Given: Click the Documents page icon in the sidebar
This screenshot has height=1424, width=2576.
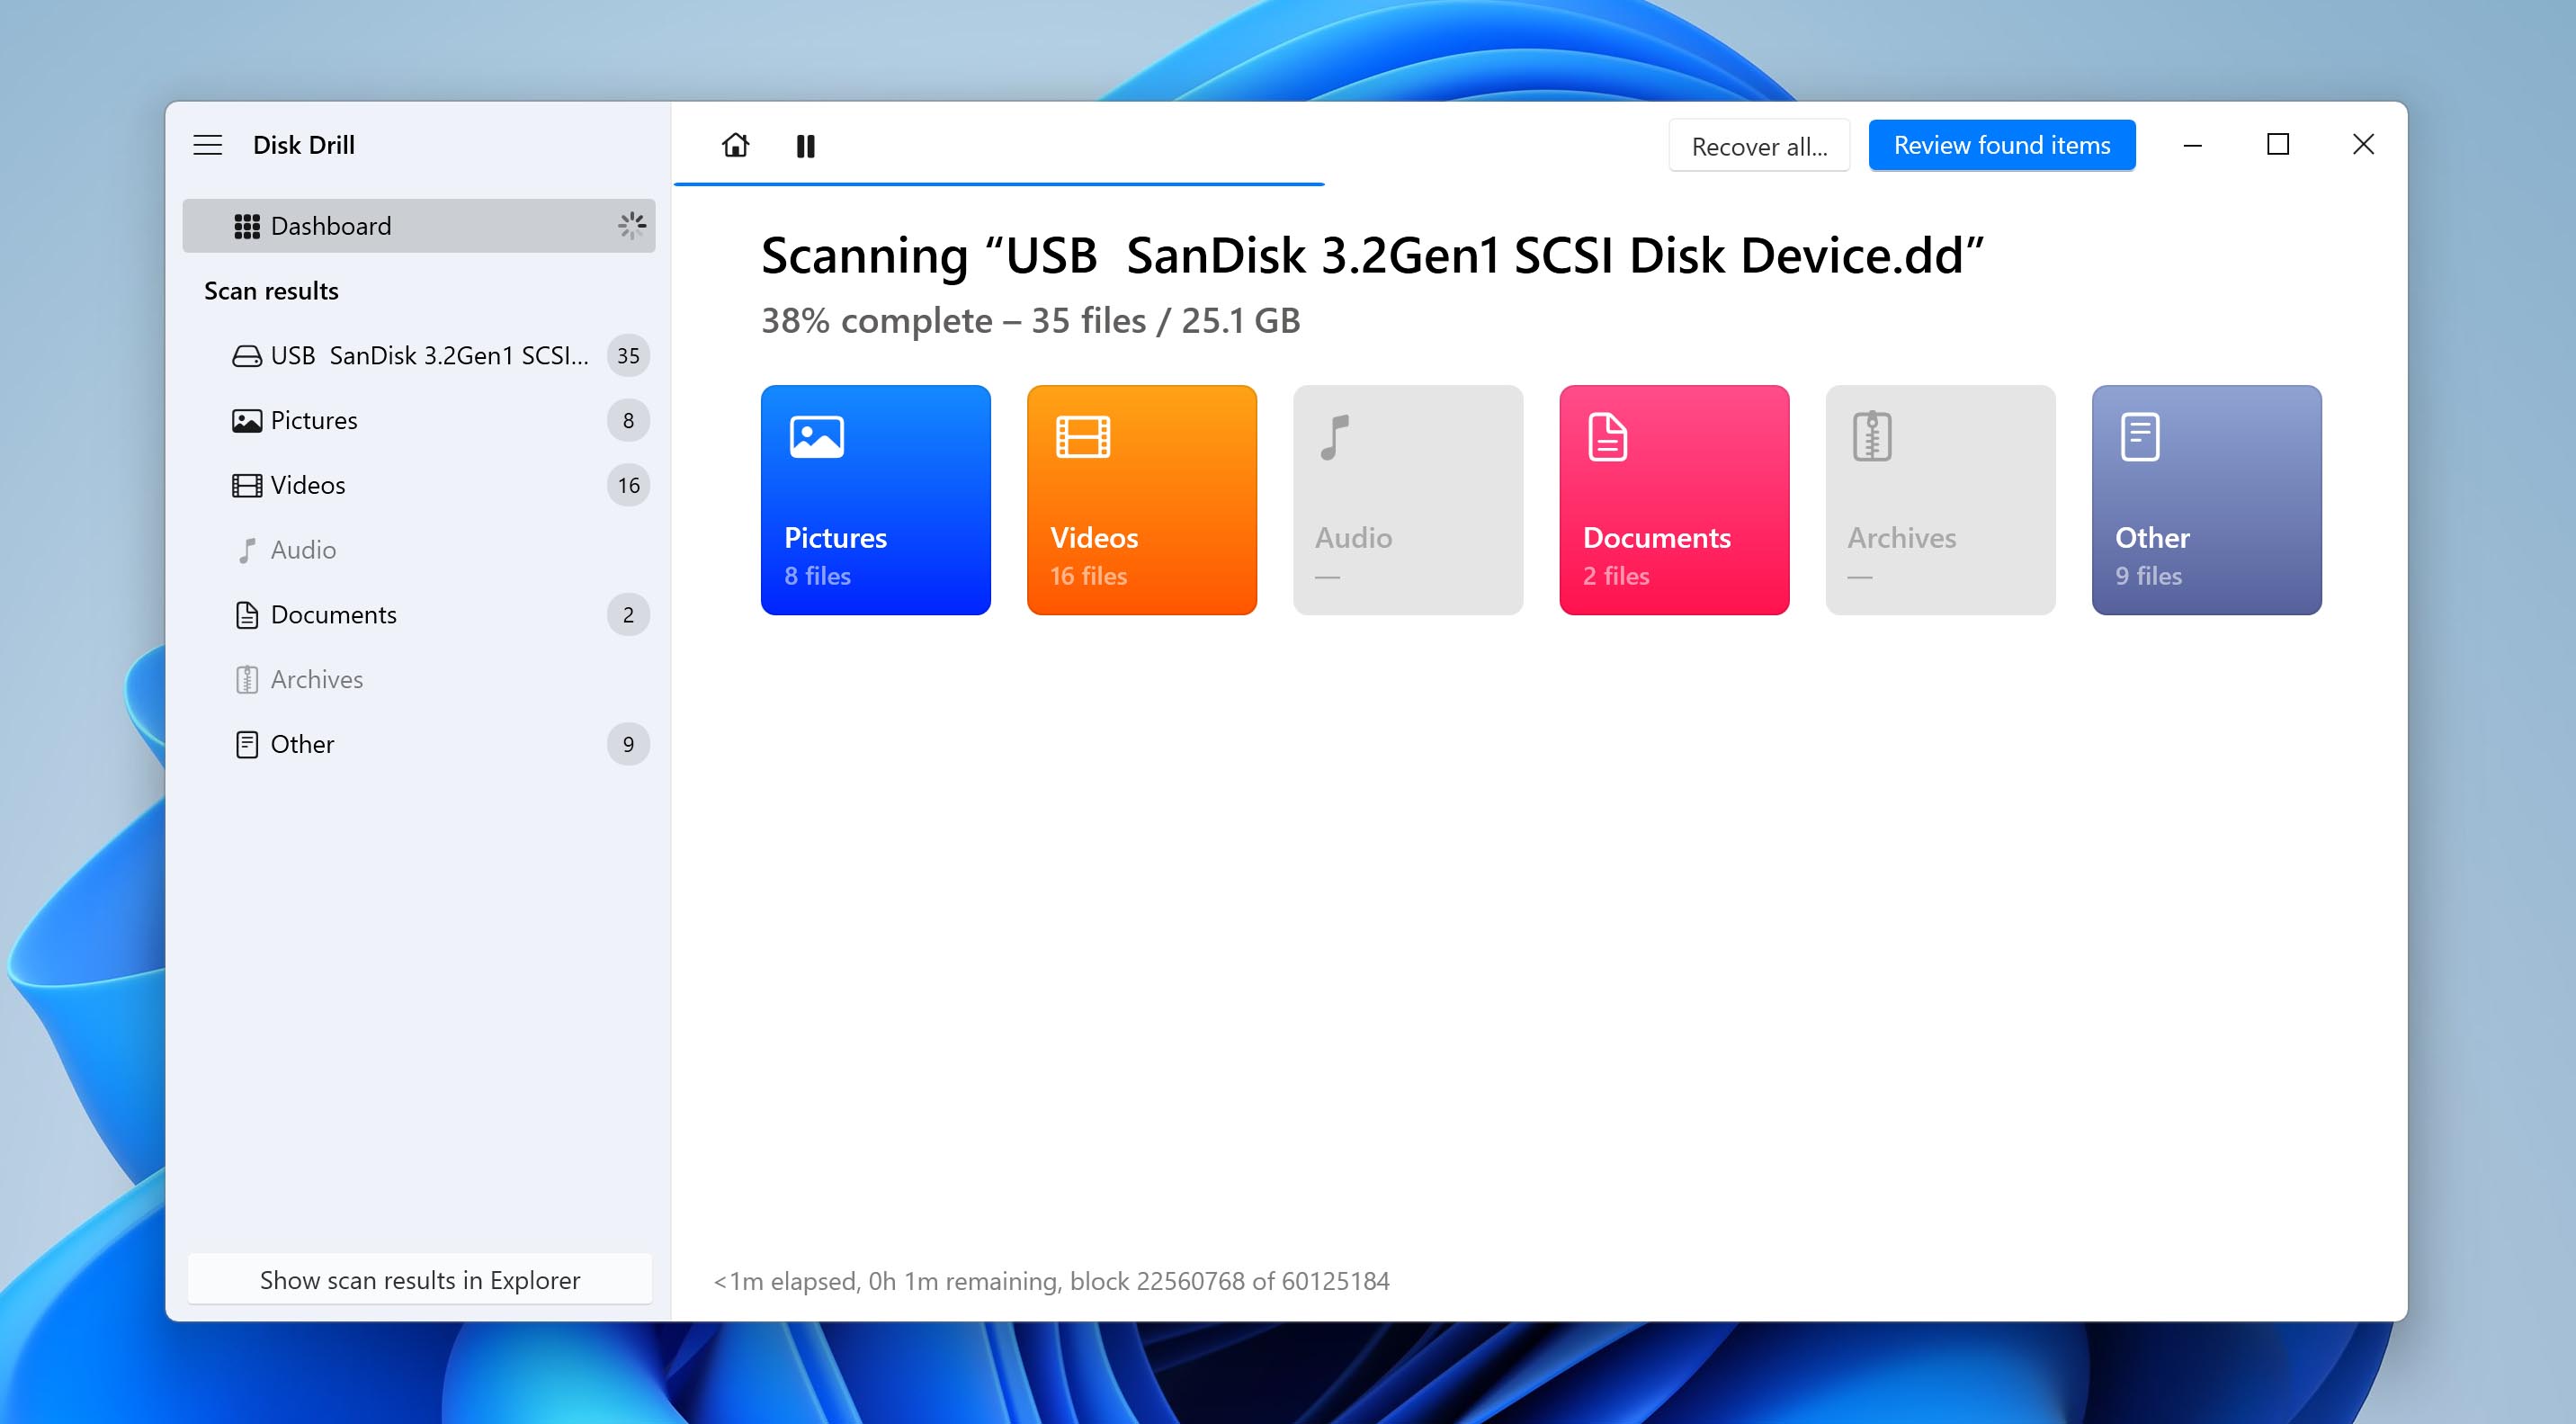Looking at the screenshot, I should [247, 615].
